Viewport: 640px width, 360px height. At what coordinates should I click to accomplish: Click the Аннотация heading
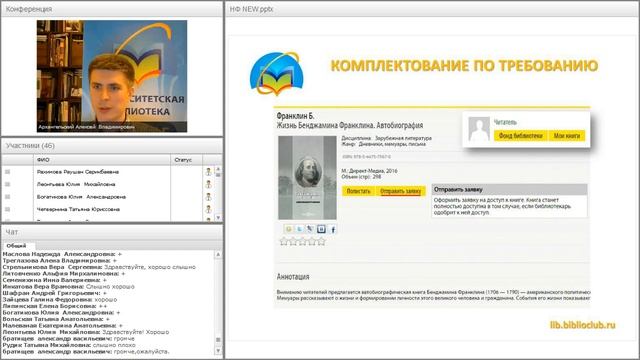pyautogui.click(x=293, y=277)
